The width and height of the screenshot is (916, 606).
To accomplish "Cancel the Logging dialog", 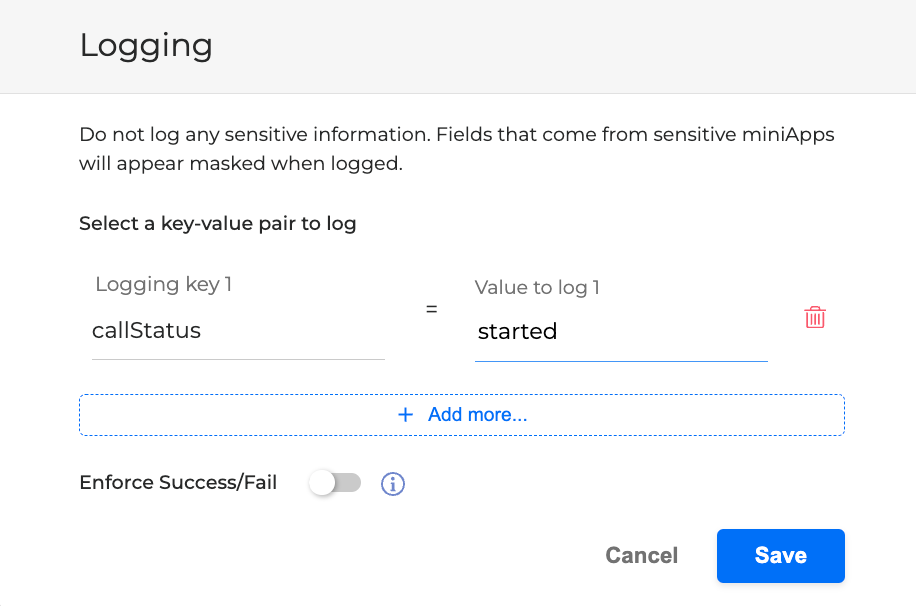I will pyautogui.click(x=641, y=556).
